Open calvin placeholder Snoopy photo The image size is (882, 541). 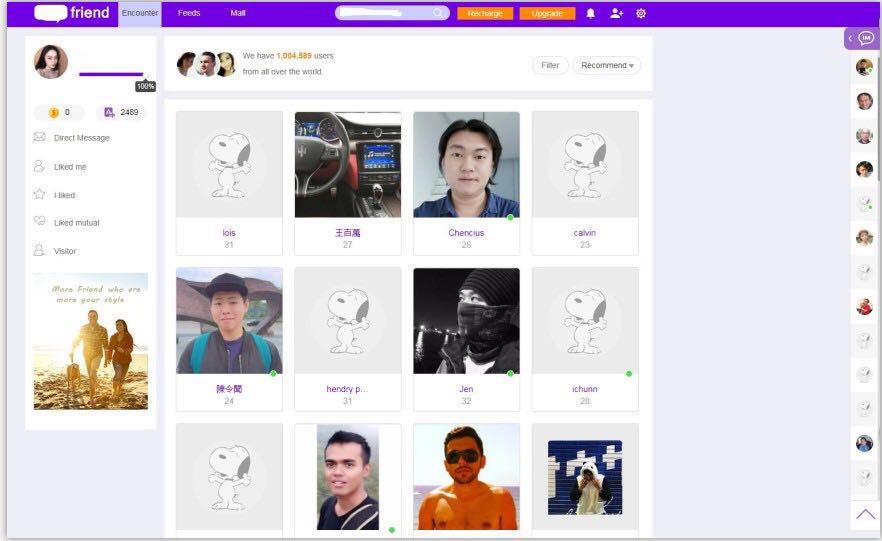click(585, 164)
